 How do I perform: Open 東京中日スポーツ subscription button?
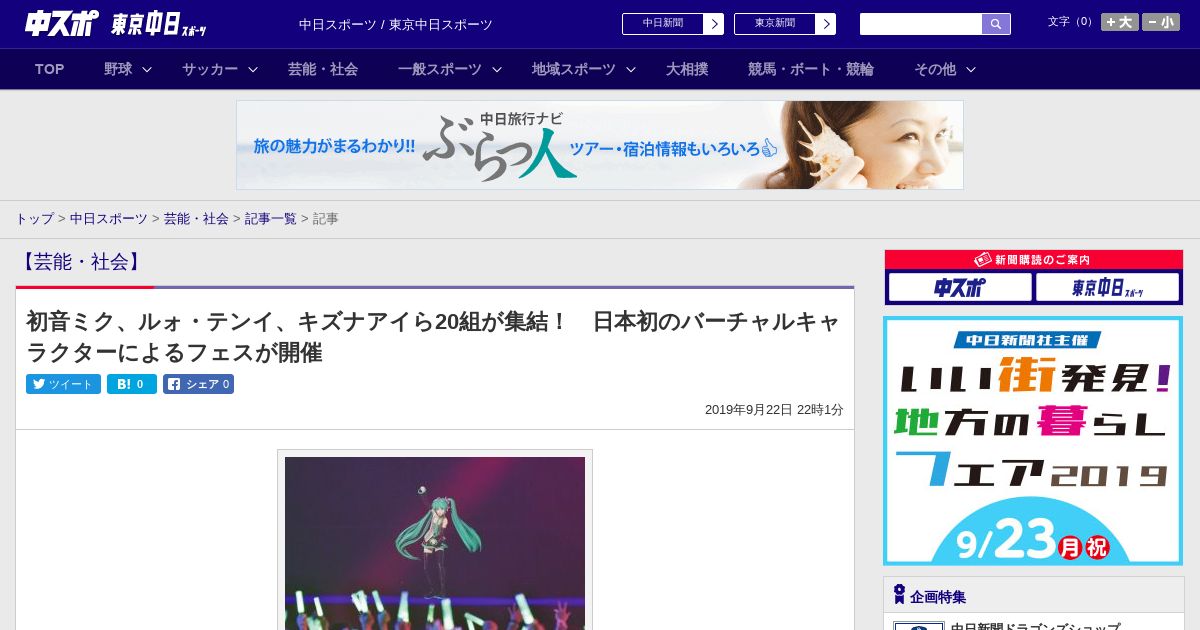(1107, 288)
